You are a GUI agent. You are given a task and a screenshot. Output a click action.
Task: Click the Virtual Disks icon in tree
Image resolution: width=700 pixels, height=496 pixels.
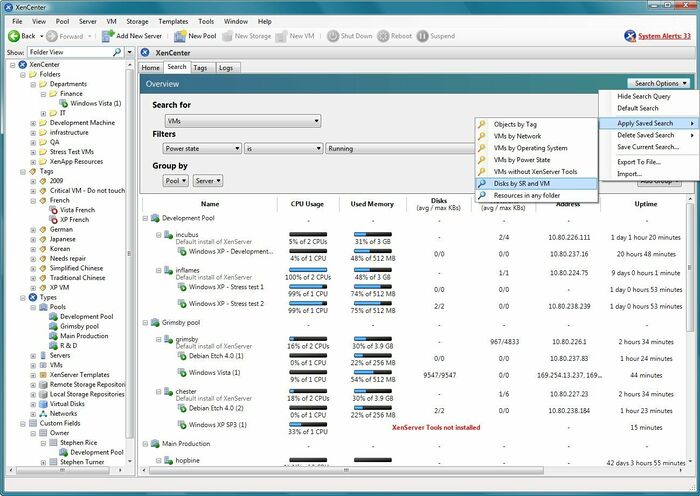[x=43, y=403]
